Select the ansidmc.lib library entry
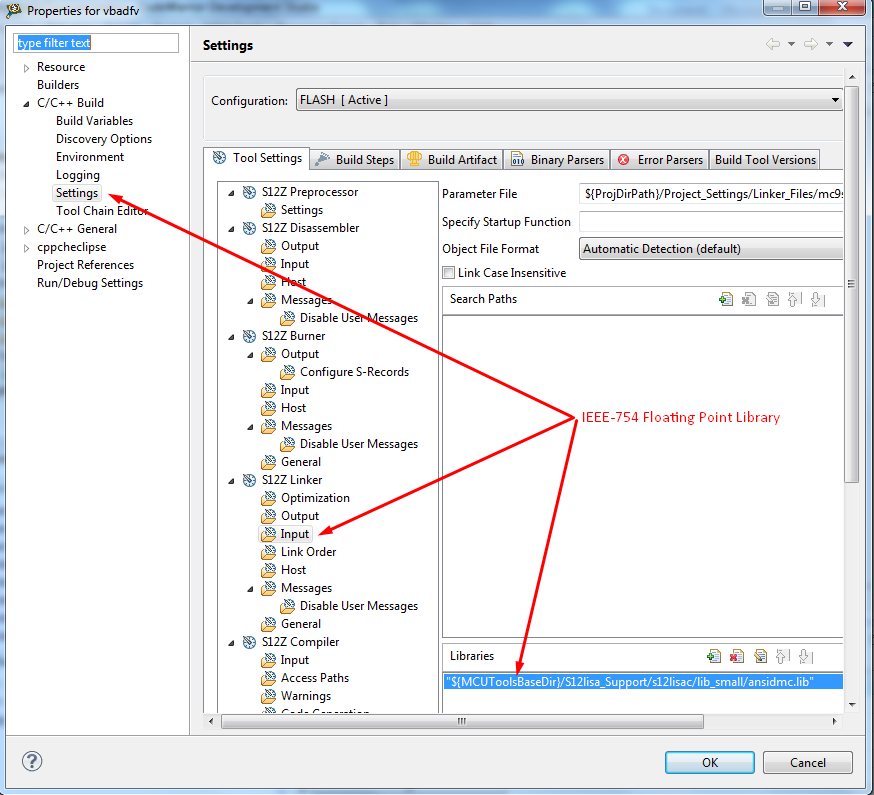The height and width of the screenshot is (795, 874). coord(643,682)
